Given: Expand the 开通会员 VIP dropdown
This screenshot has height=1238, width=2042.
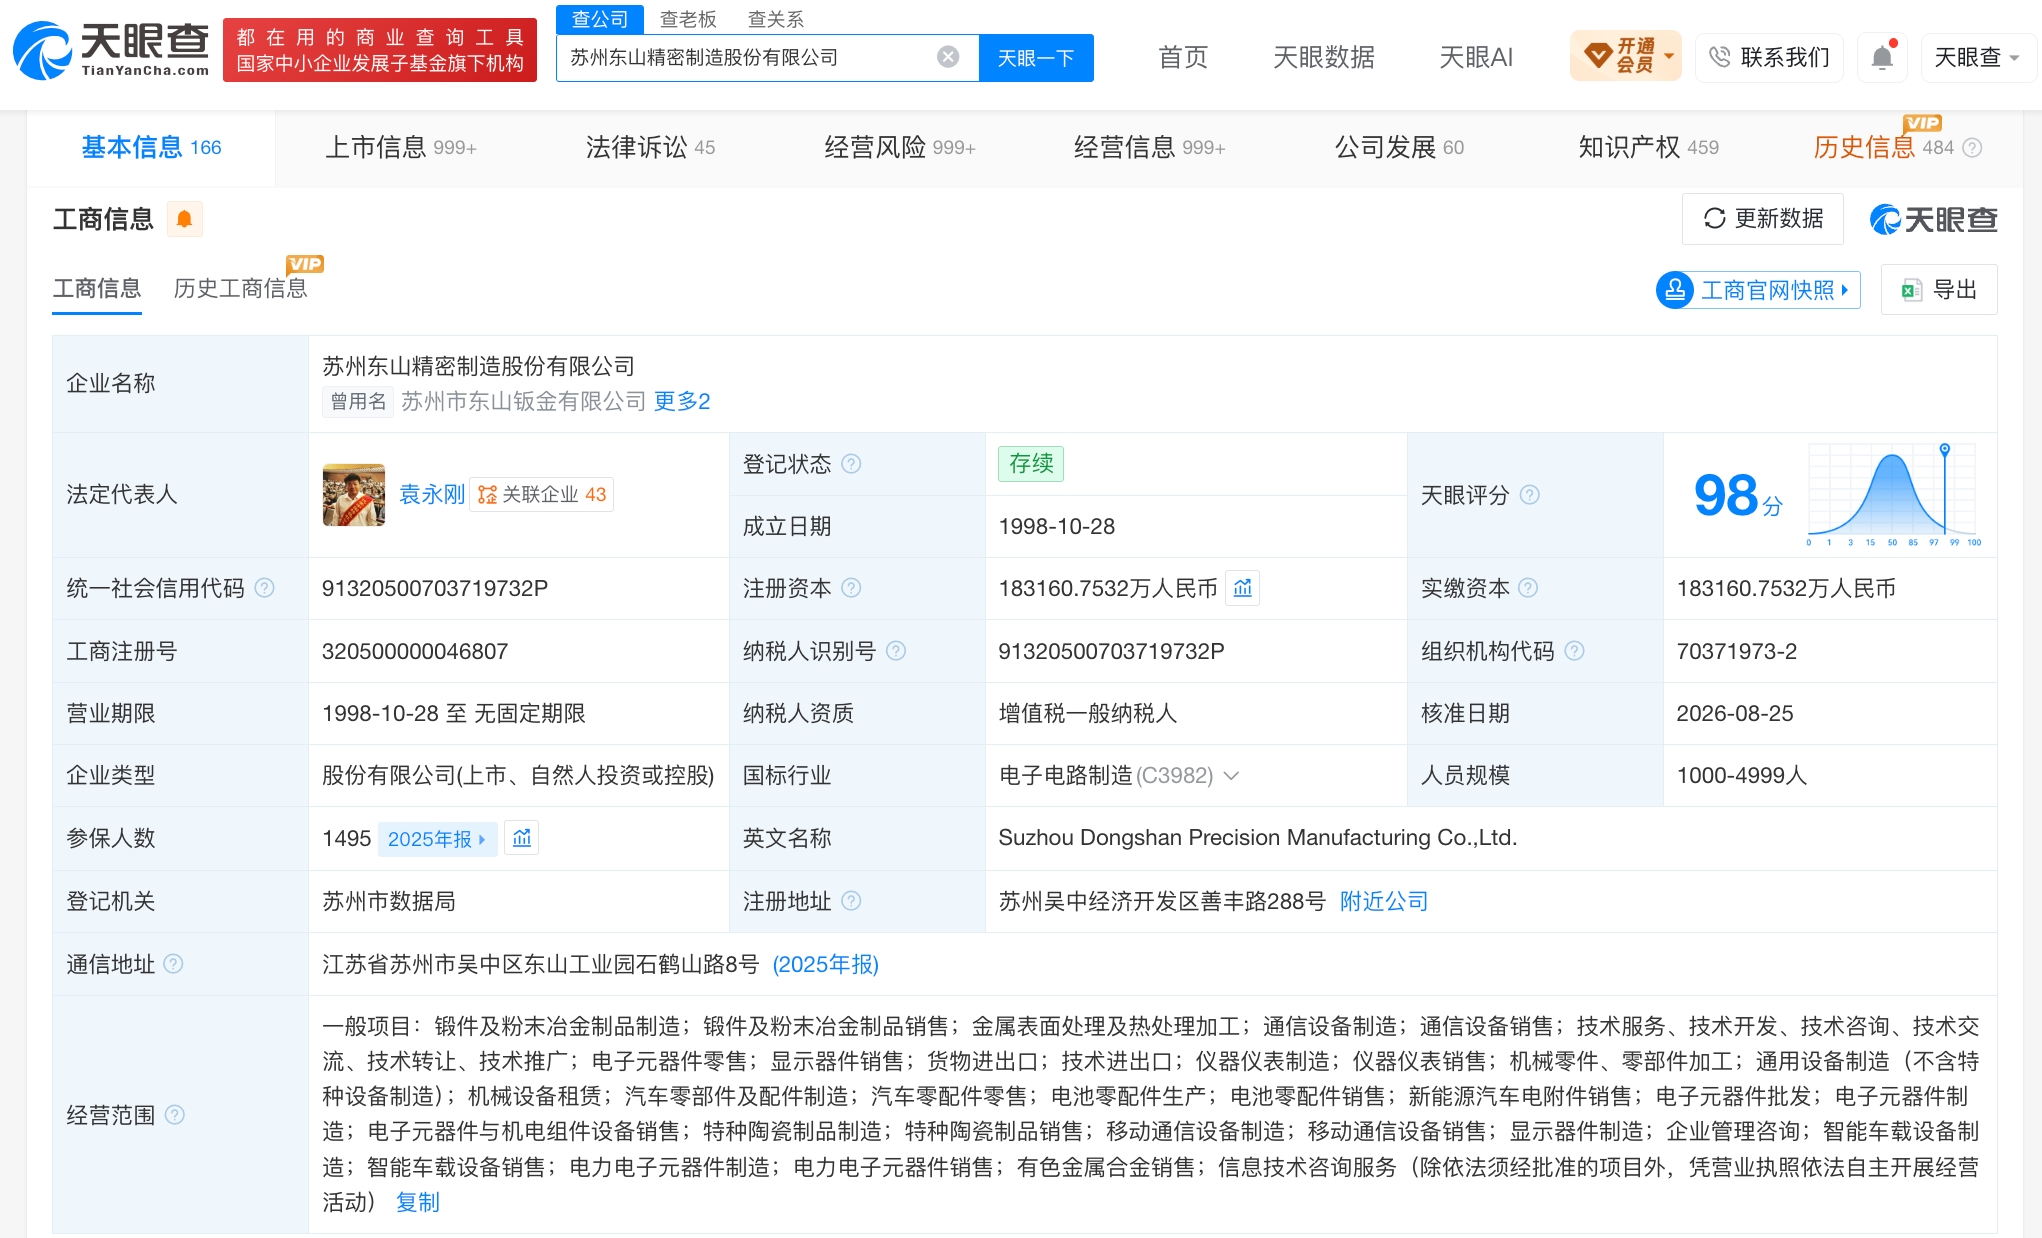Looking at the screenshot, I should pos(1625,56).
